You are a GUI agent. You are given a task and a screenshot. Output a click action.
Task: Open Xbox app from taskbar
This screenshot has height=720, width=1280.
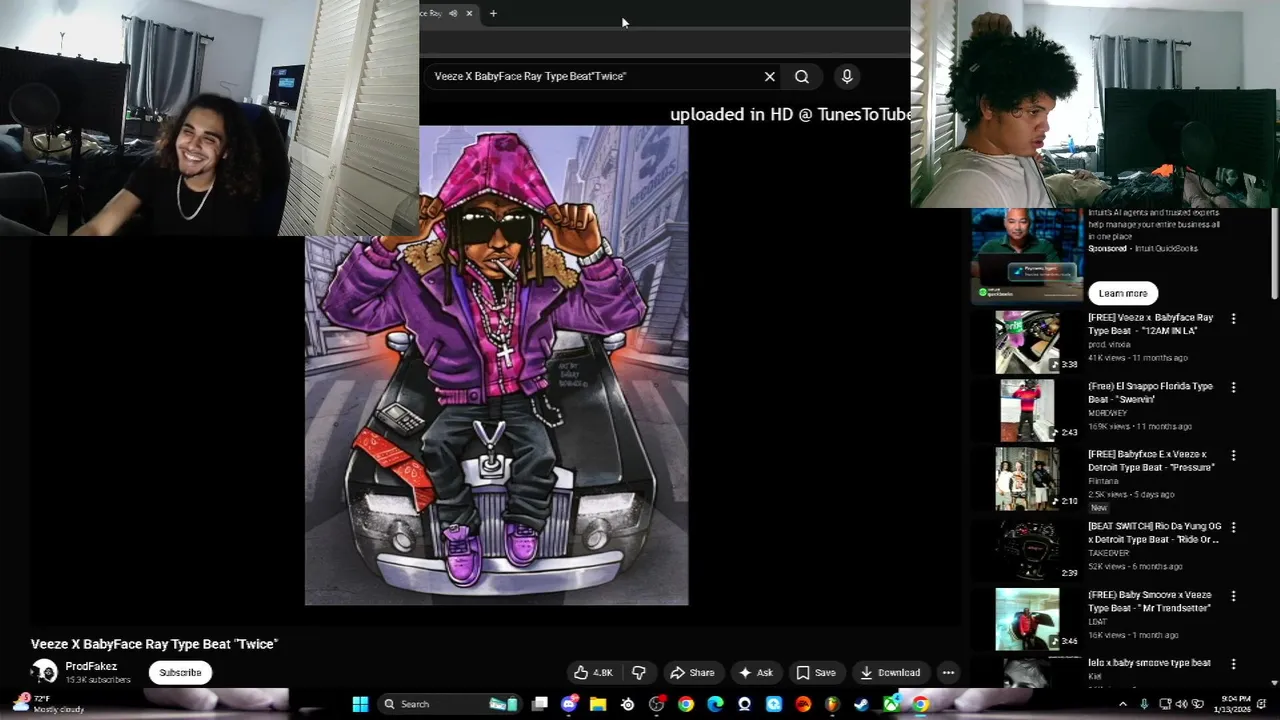(890, 704)
